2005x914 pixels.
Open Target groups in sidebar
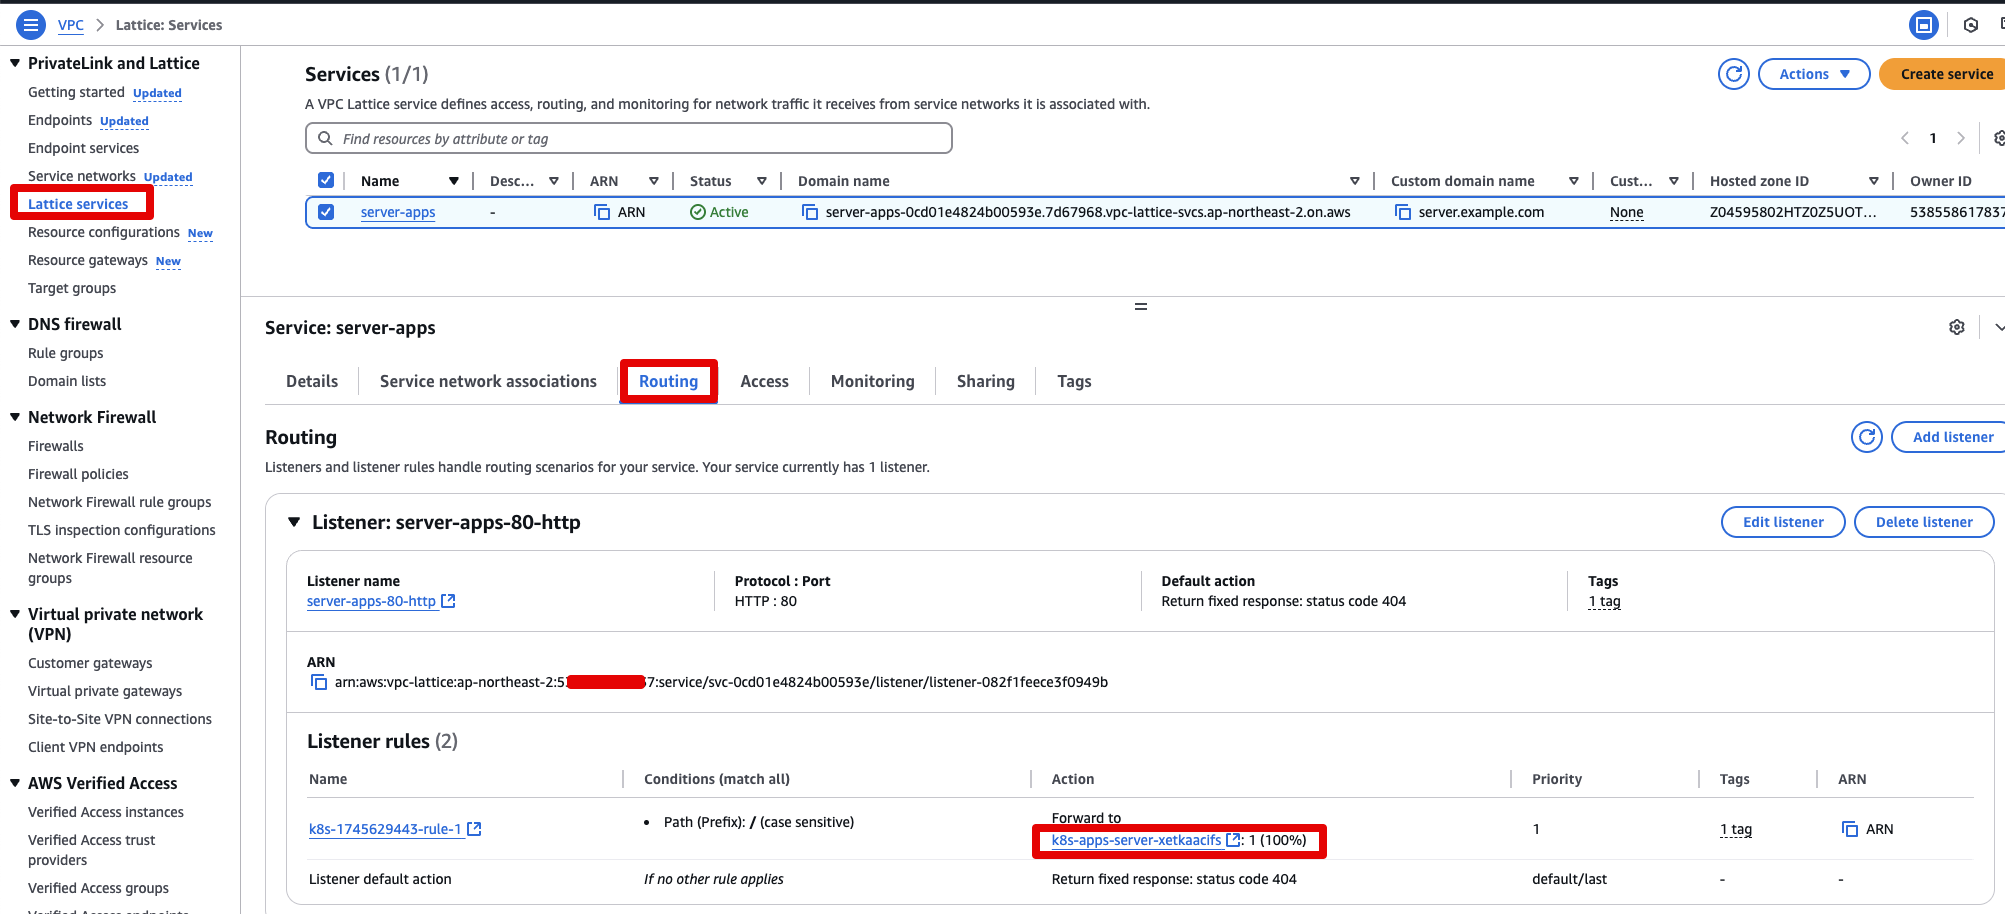coord(72,288)
